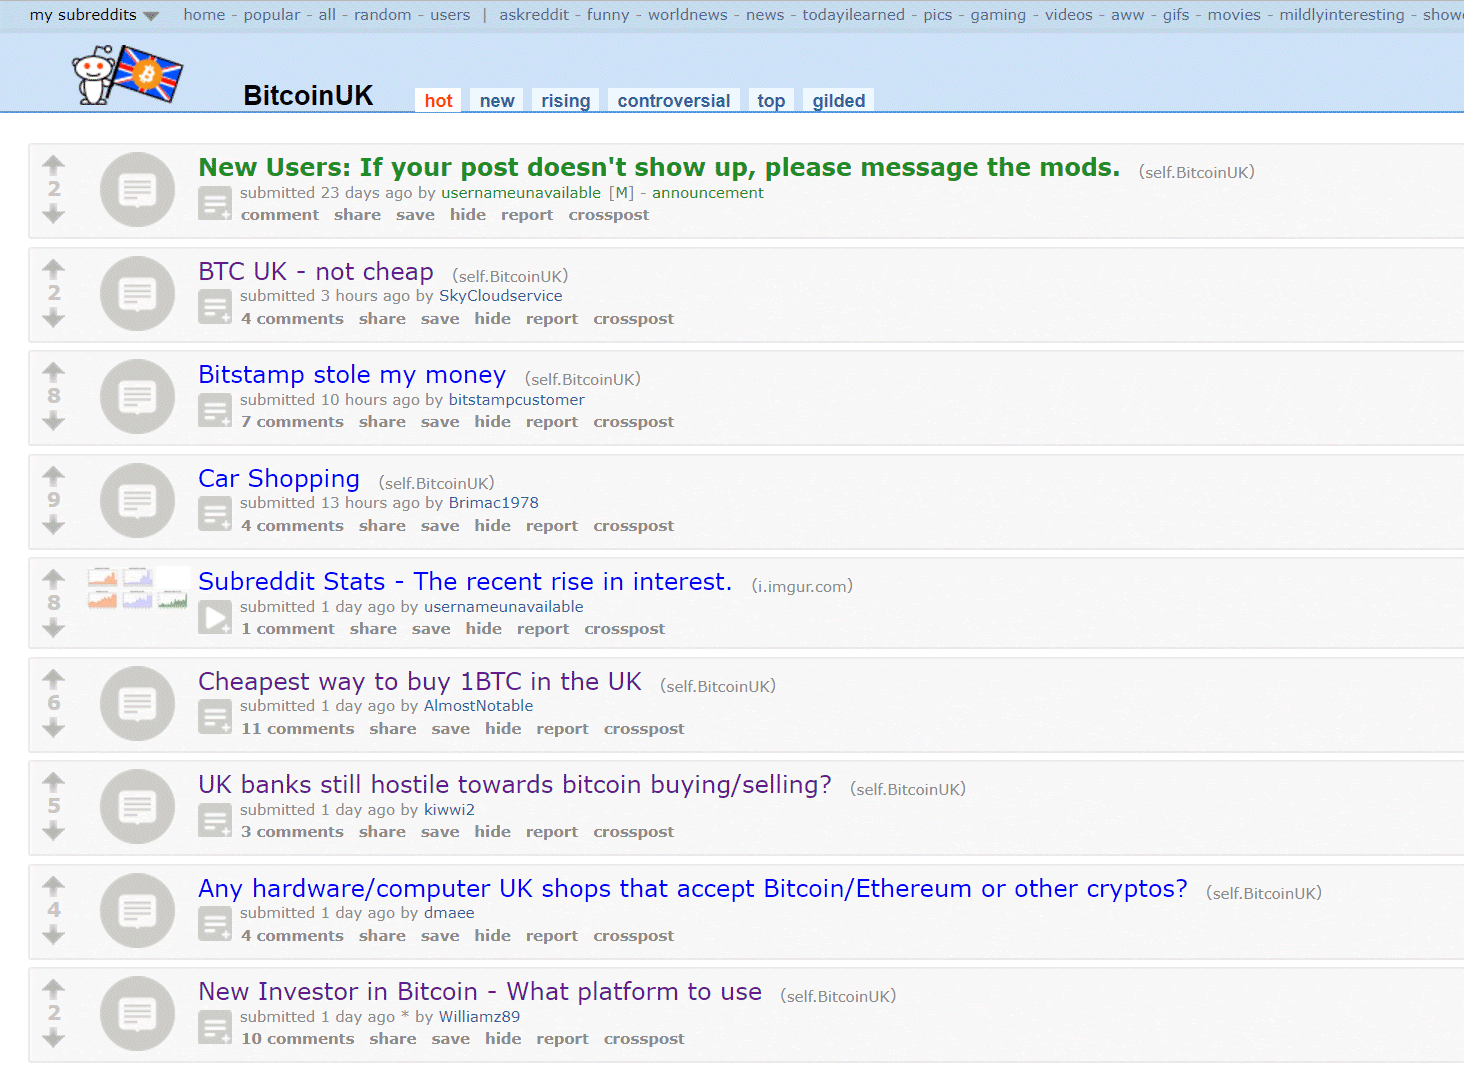Image resolution: width=1464 pixels, height=1068 pixels.
Task: Expand the imgur preview for Subreddit Stats
Action: 215,617
